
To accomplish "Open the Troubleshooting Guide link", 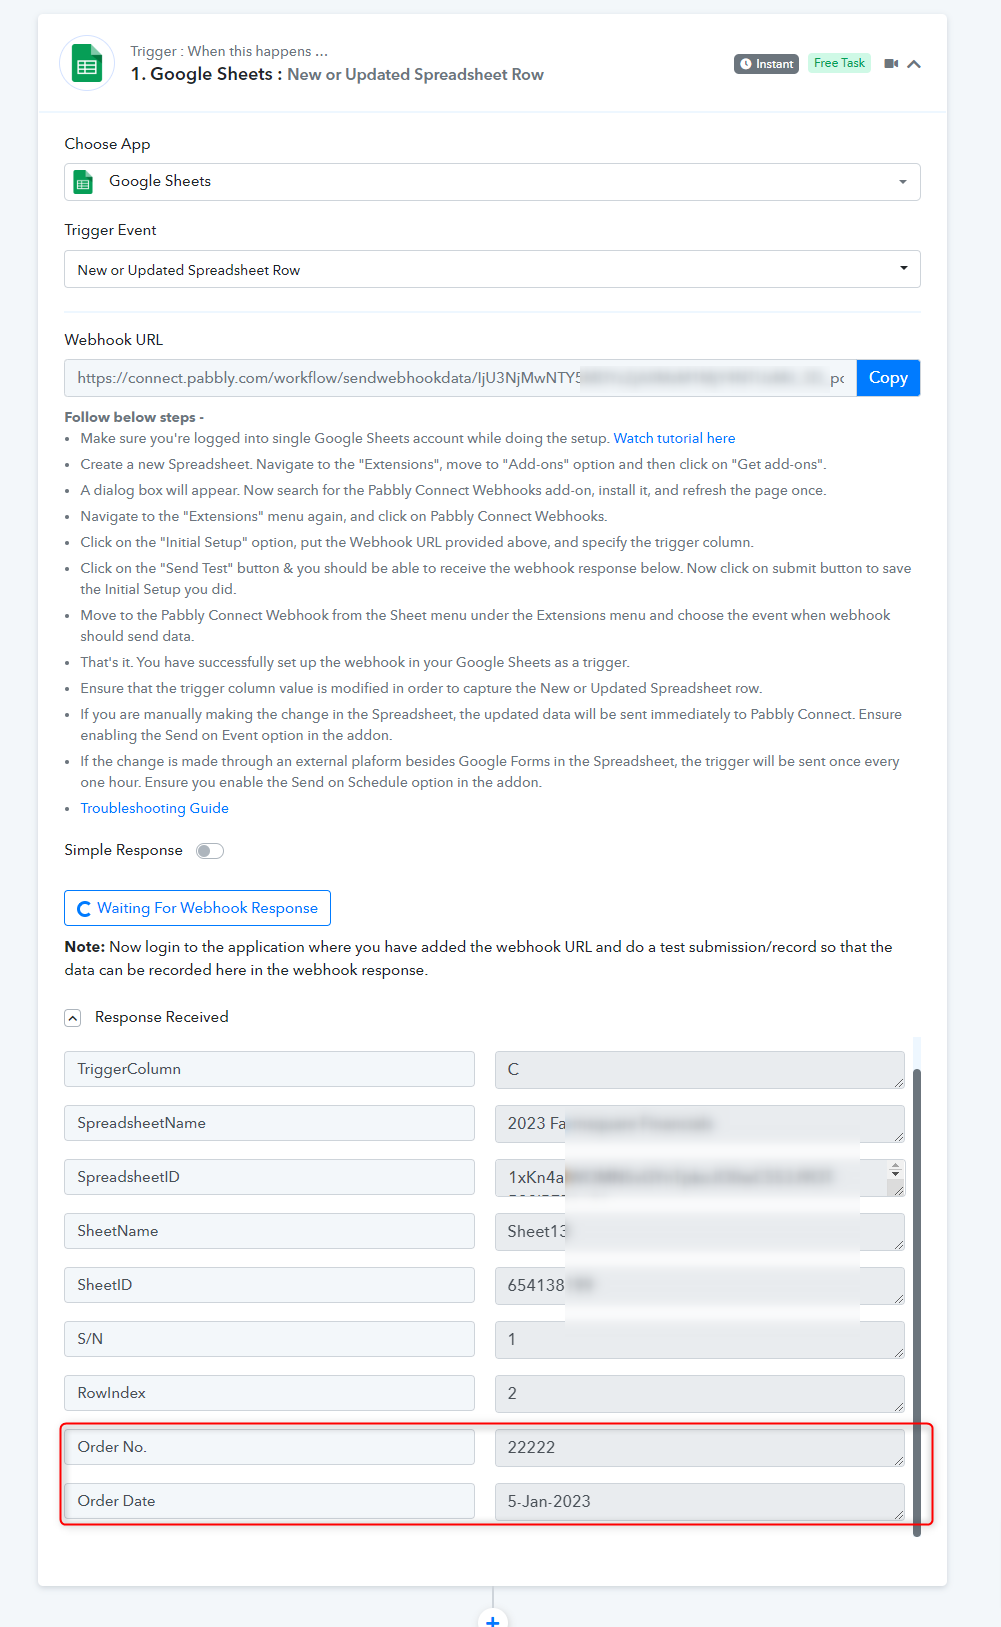I will coord(155,808).
